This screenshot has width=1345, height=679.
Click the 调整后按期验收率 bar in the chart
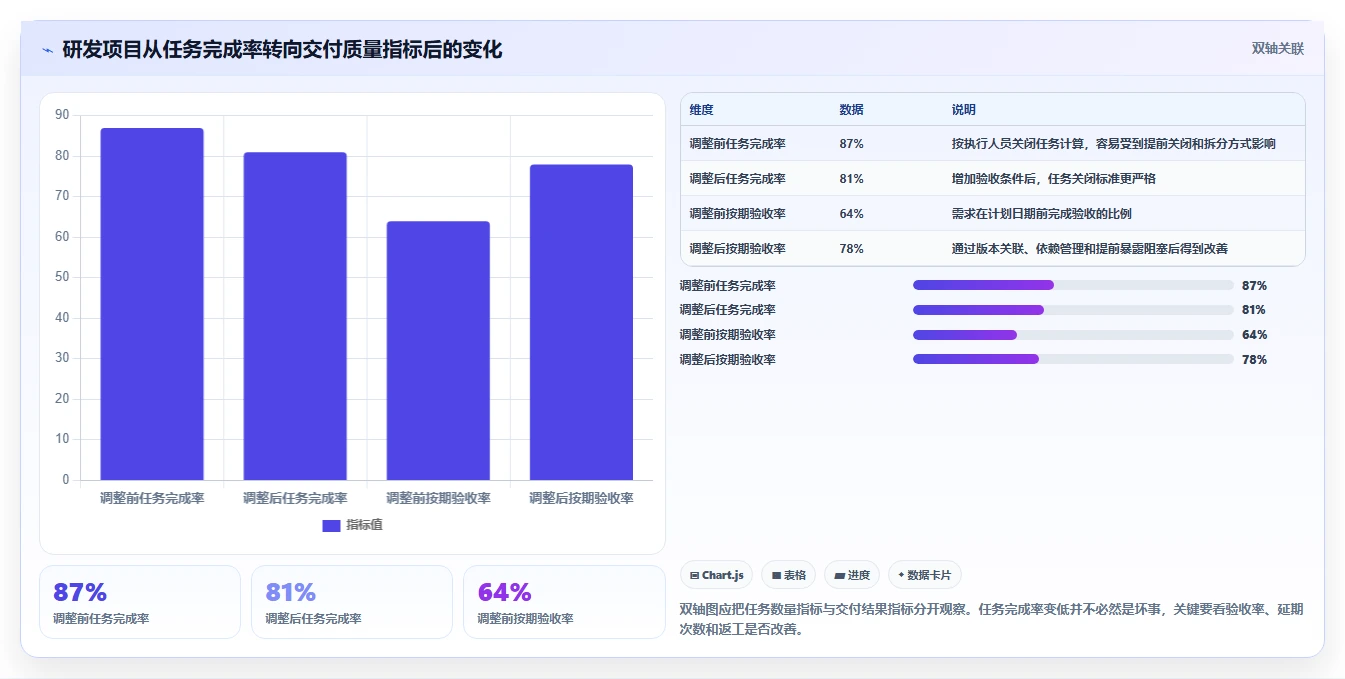coord(581,322)
